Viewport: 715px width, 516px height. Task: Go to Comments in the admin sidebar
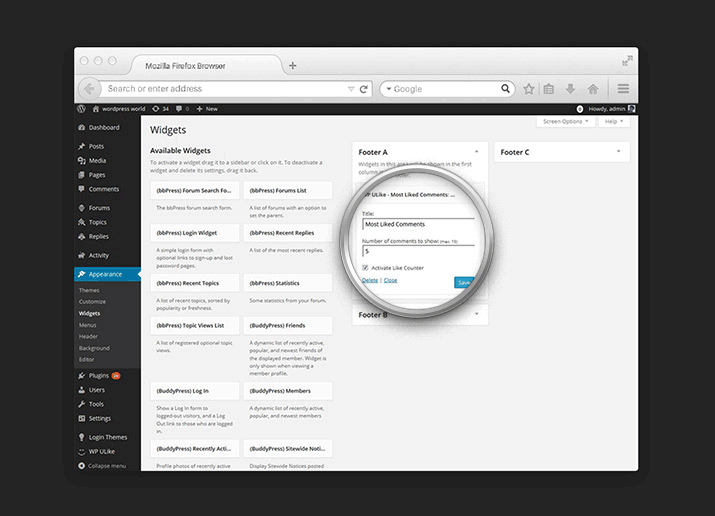tap(103, 189)
